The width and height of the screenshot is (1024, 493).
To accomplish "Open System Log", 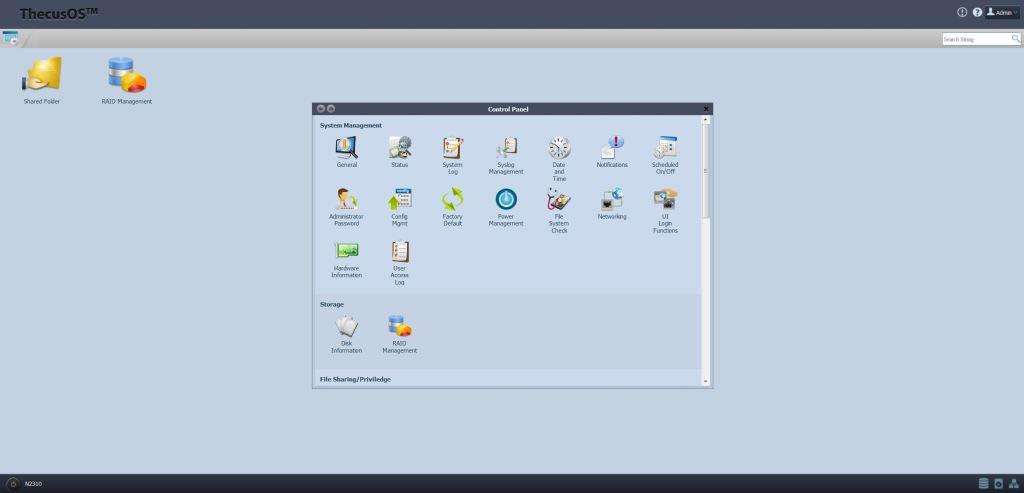I will pos(453,155).
